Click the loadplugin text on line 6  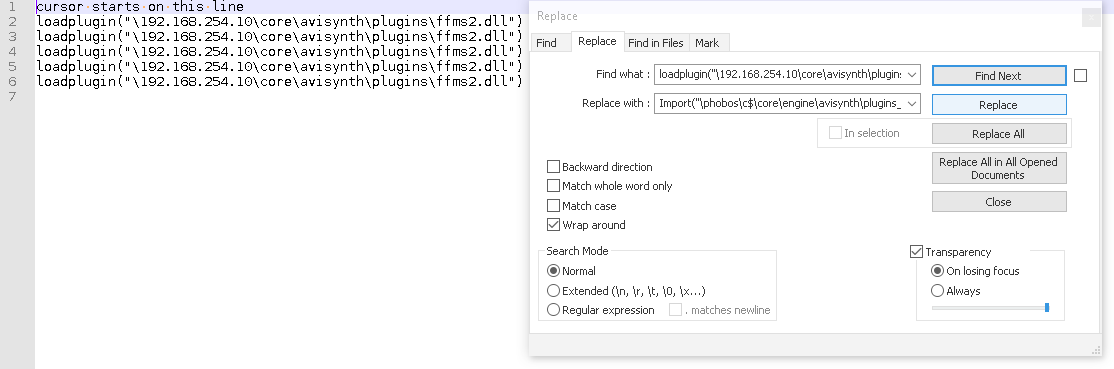tap(279, 81)
